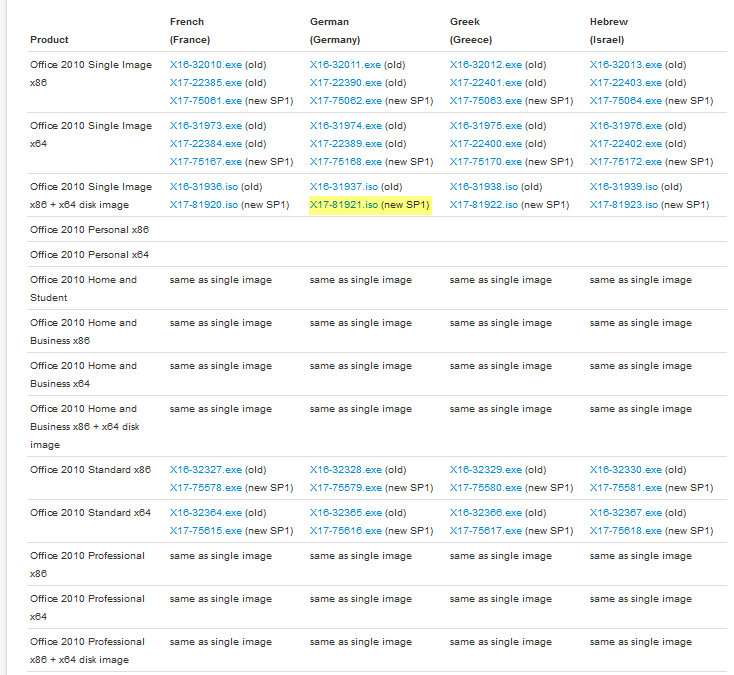
Task: Select the Office 2010 Personal x64 row label
Action: click(x=89, y=255)
